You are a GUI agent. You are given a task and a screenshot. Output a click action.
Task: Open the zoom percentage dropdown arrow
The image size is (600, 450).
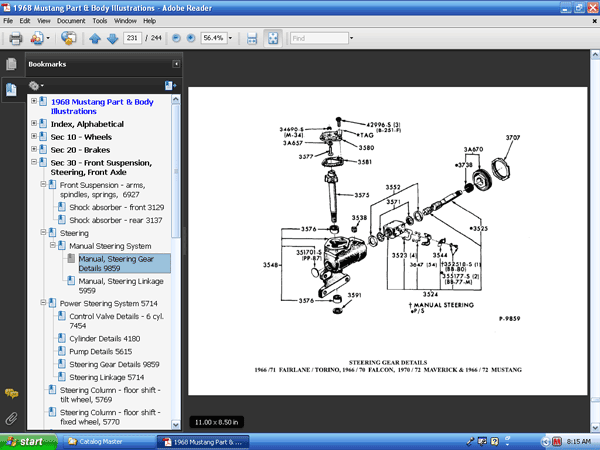tap(232, 39)
